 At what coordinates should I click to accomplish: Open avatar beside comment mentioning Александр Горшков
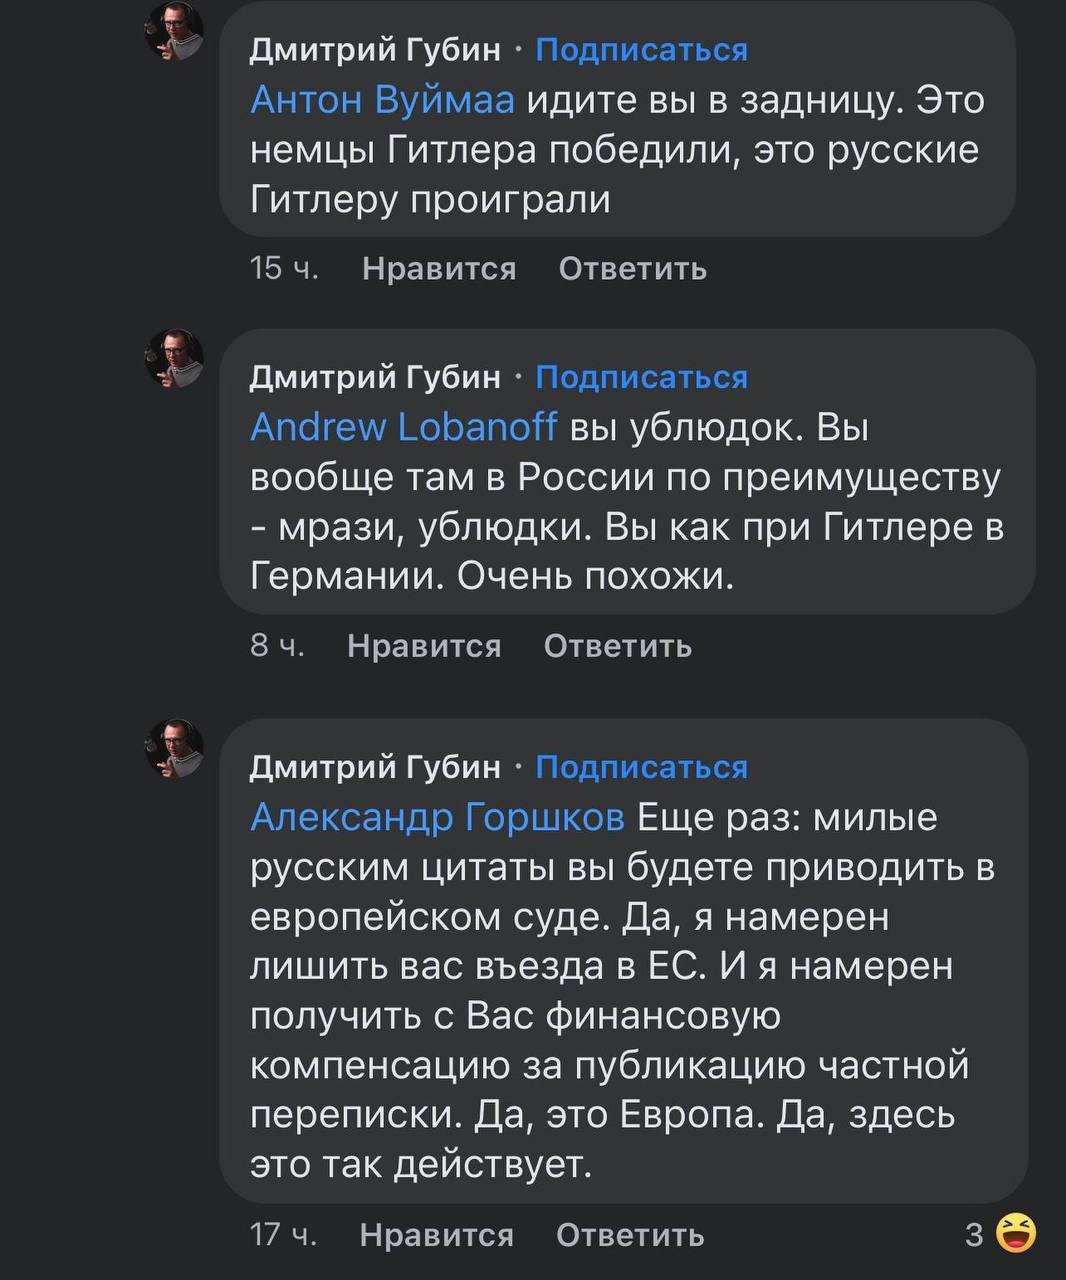tap(175, 748)
